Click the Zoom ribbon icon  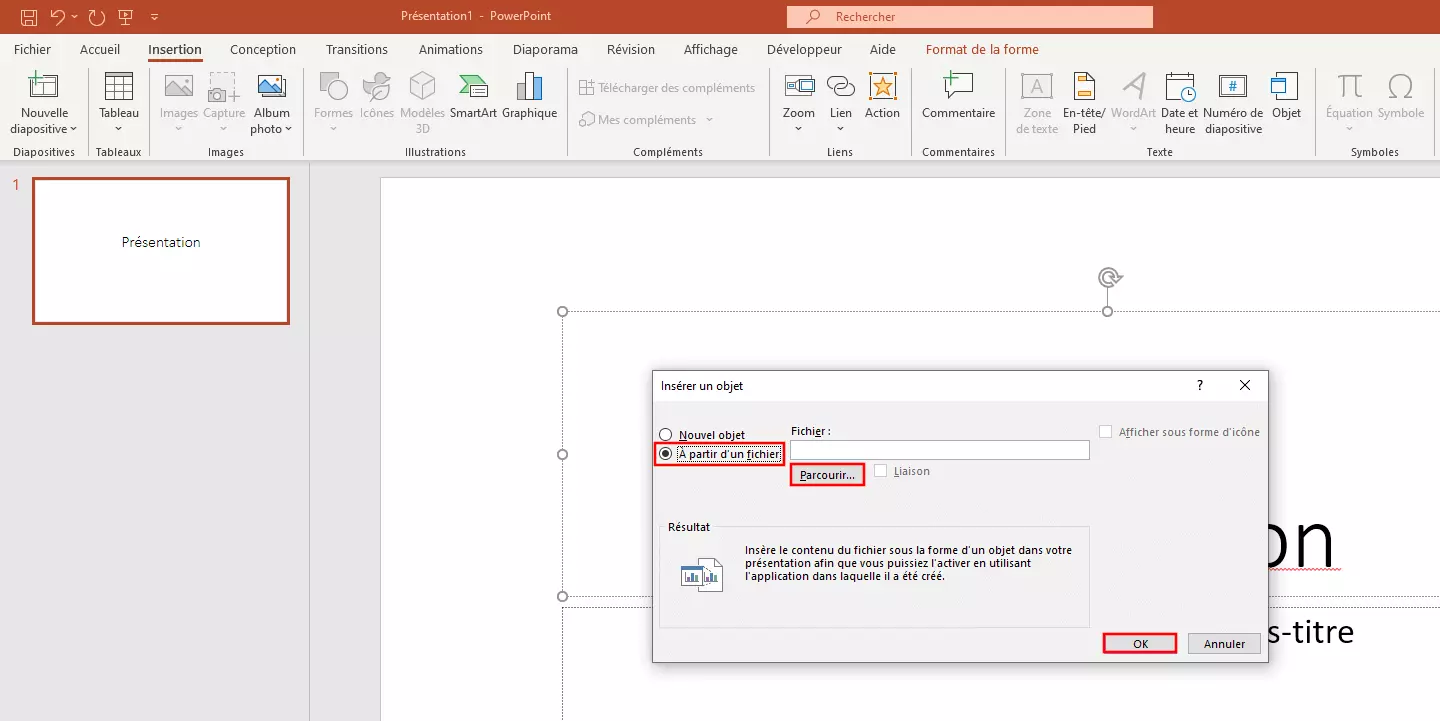point(799,87)
